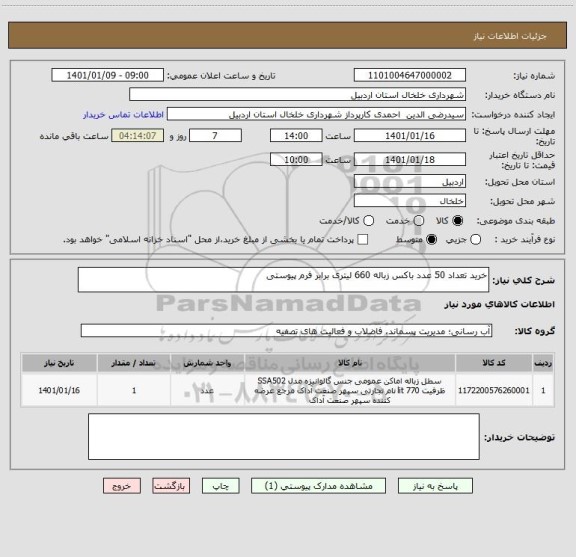Click the quantity cell showing 1

[134, 390]
